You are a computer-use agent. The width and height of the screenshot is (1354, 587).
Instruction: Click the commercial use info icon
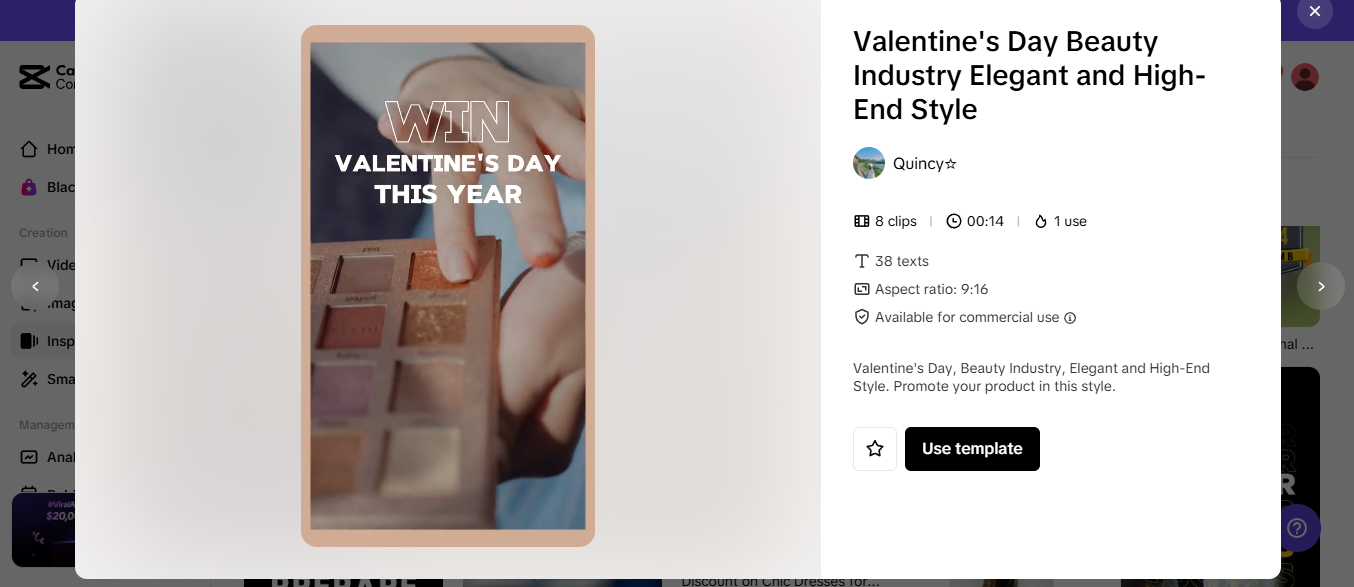[1070, 318]
